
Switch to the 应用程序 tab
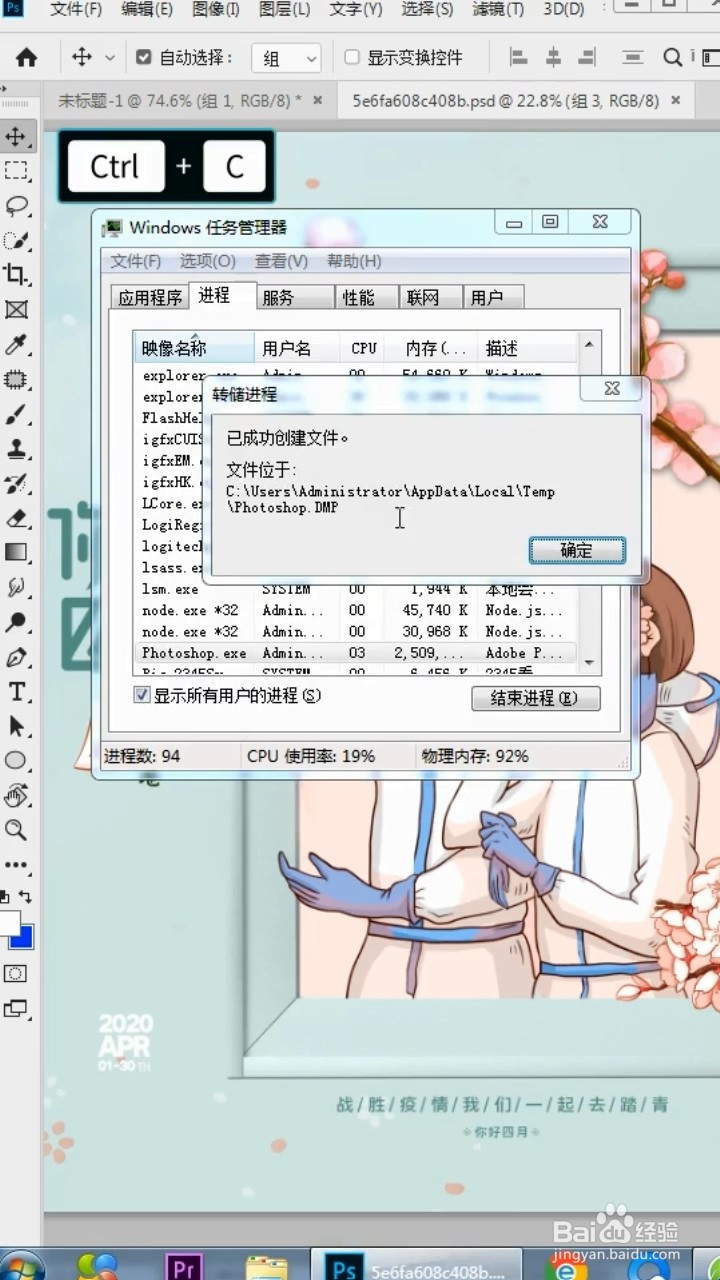click(150, 297)
